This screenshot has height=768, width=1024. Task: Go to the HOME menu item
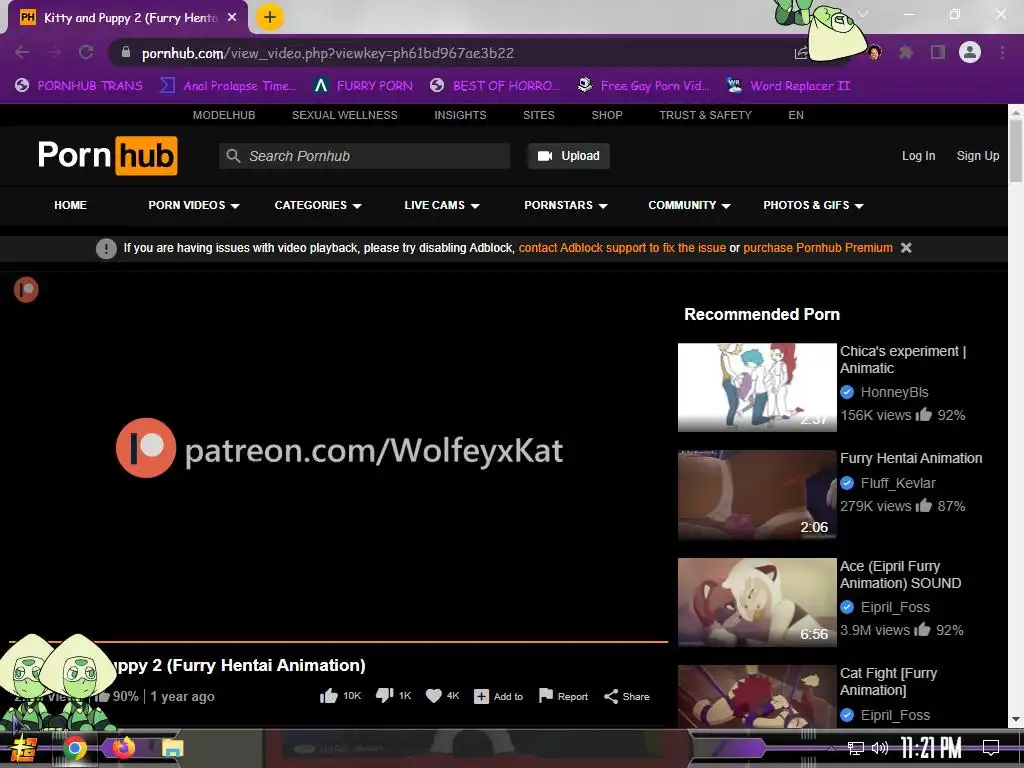click(x=71, y=205)
